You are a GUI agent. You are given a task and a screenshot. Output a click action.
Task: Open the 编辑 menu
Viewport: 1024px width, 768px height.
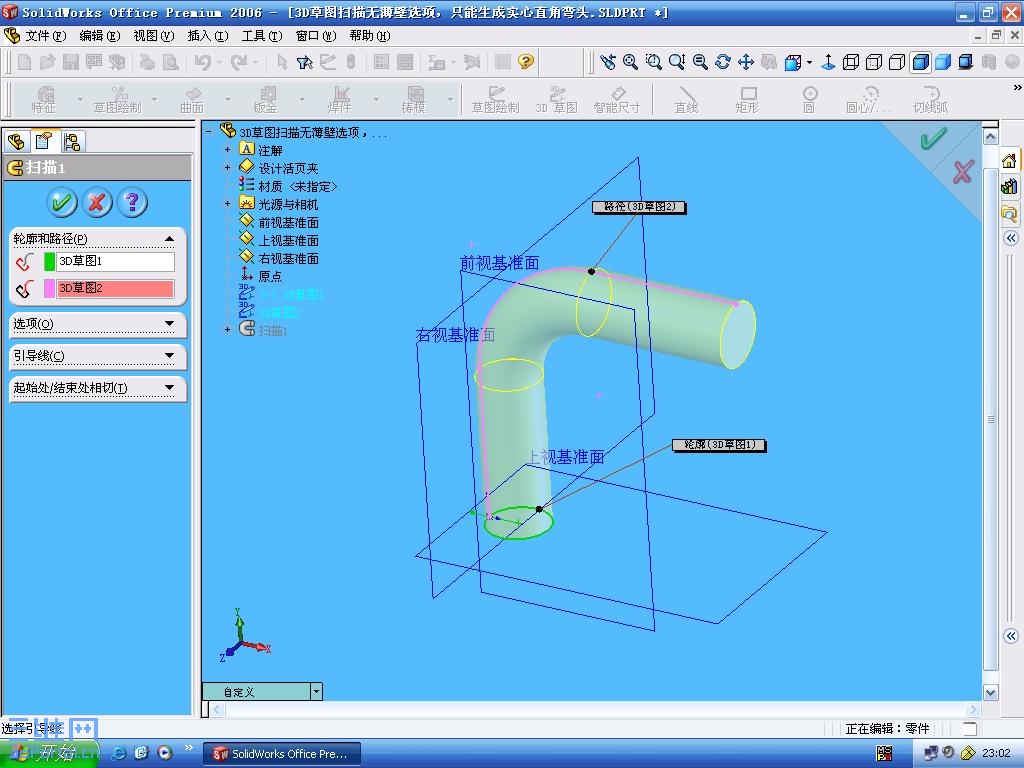tap(99, 35)
